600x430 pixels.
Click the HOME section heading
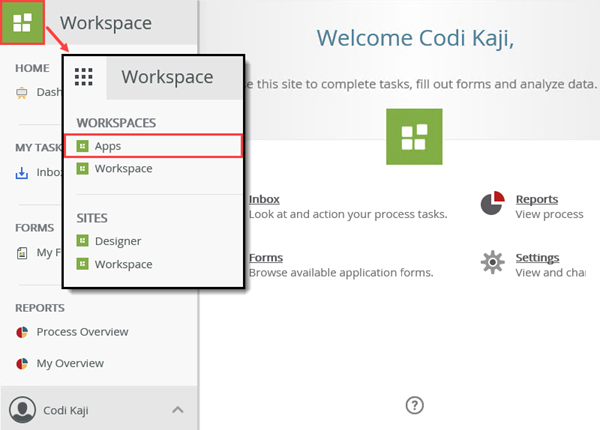(32, 68)
